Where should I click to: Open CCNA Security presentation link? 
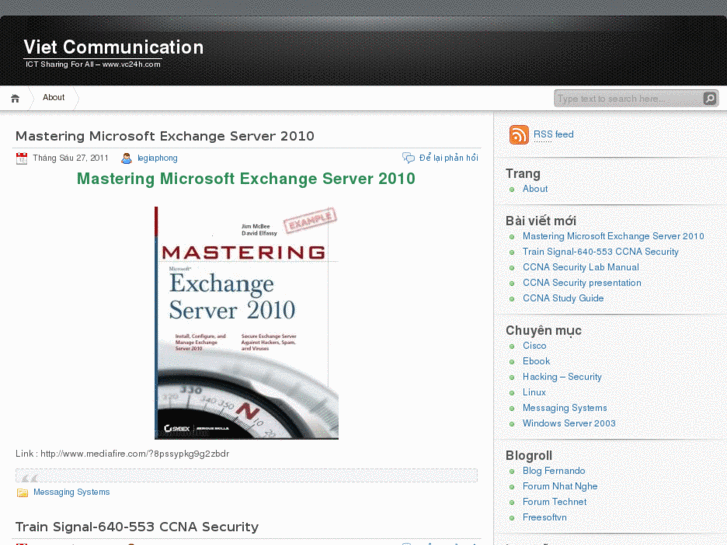[x=582, y=282]
